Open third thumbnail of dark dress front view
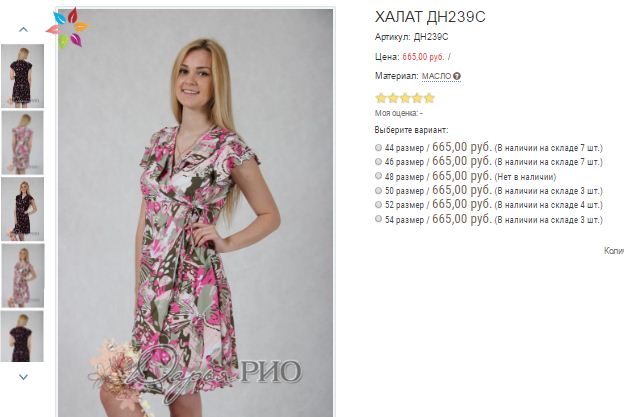This screenshot has height=417, width=624. (x=22, y=209)
